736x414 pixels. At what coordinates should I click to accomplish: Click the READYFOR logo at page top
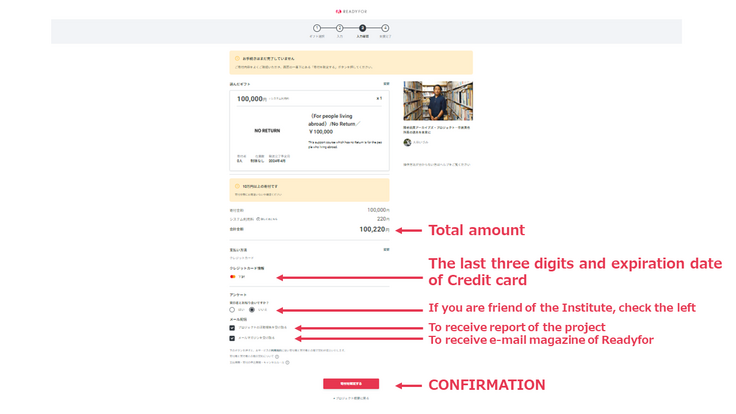(351, 11)
